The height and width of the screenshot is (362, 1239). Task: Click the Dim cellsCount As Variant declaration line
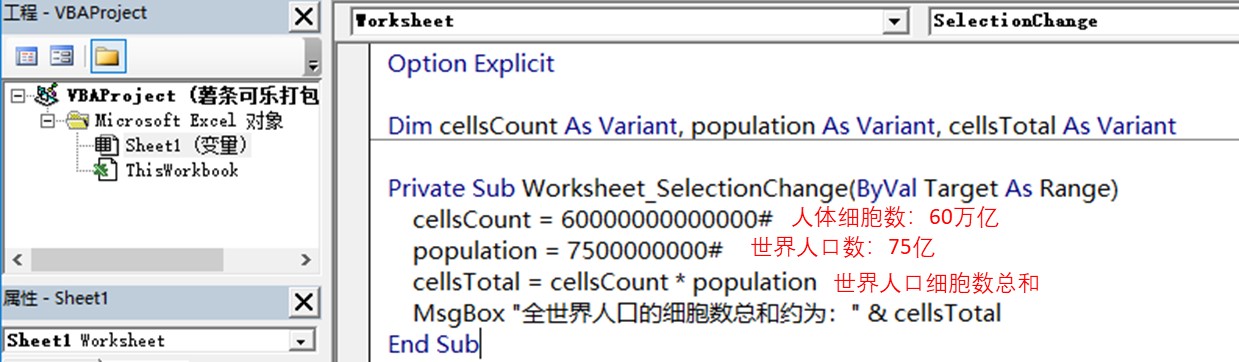pyautogui.click(x=782, y=126)
